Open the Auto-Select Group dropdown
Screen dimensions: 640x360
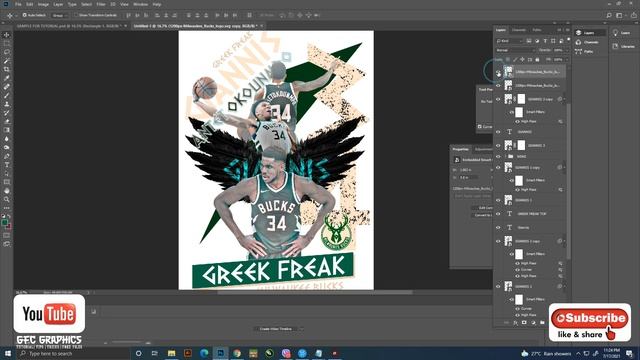point(59,15)
